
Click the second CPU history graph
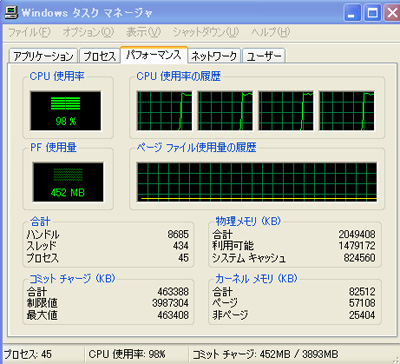(225, 111)
